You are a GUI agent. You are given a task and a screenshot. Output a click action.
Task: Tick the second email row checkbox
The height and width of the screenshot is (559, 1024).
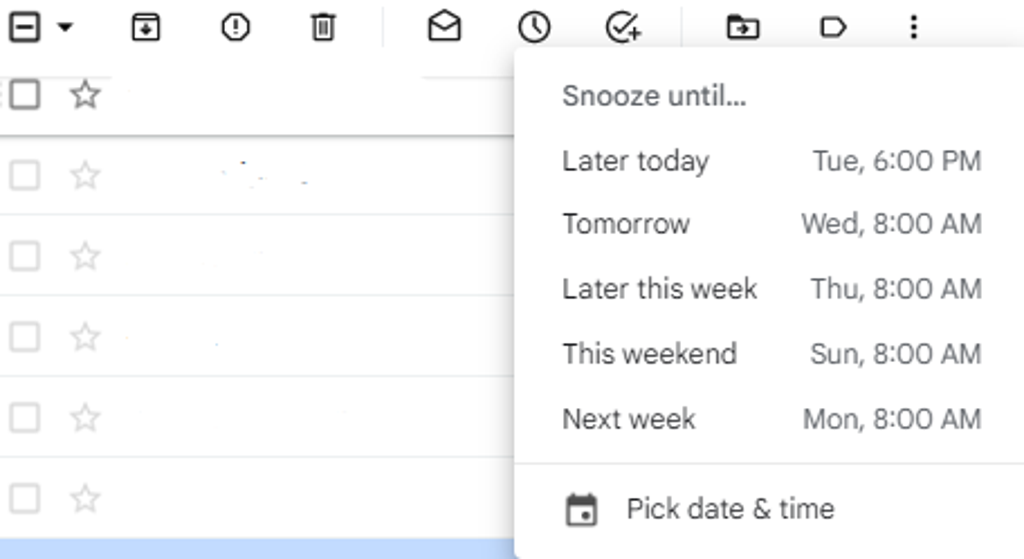point(25,176)
